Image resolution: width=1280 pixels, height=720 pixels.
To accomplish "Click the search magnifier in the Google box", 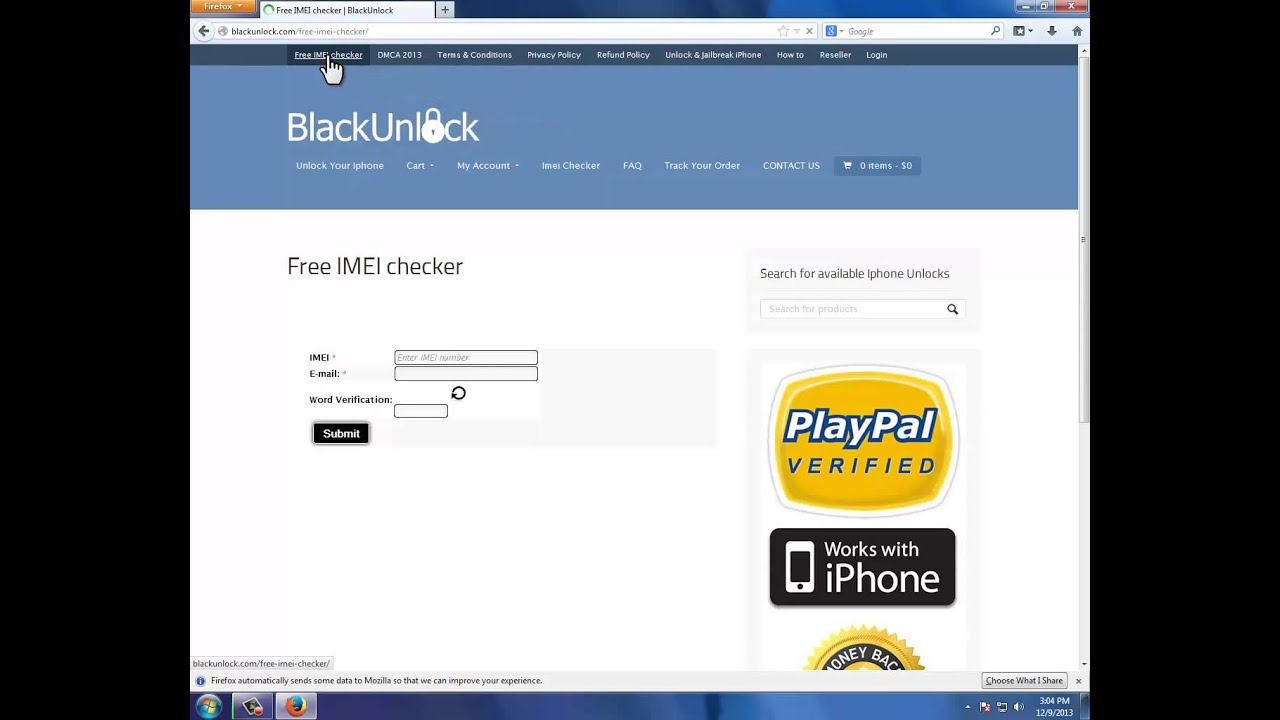I will (995, 31).
